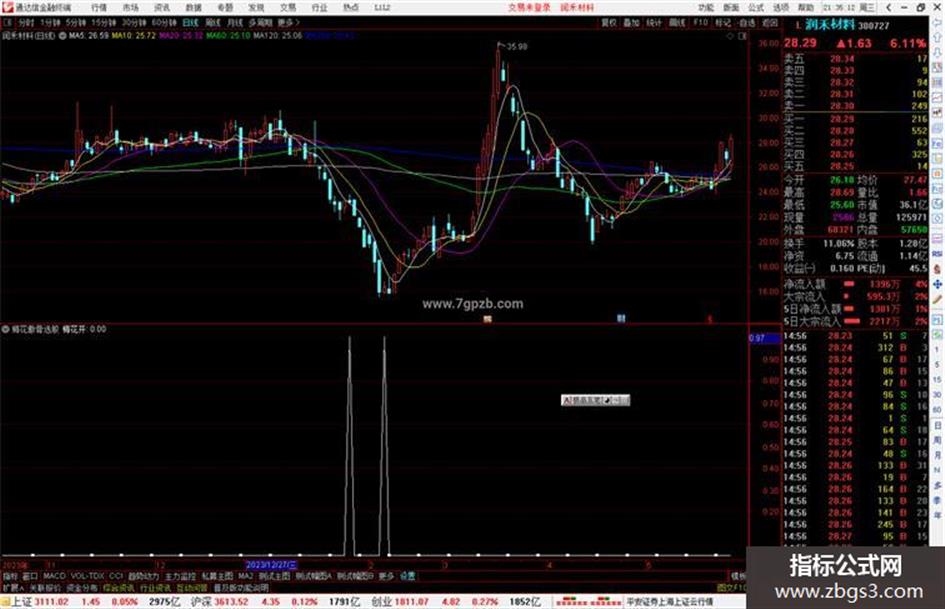Open the 市场 menu
945x609 pixels.
pyautogui.click(x=130, y=8)
